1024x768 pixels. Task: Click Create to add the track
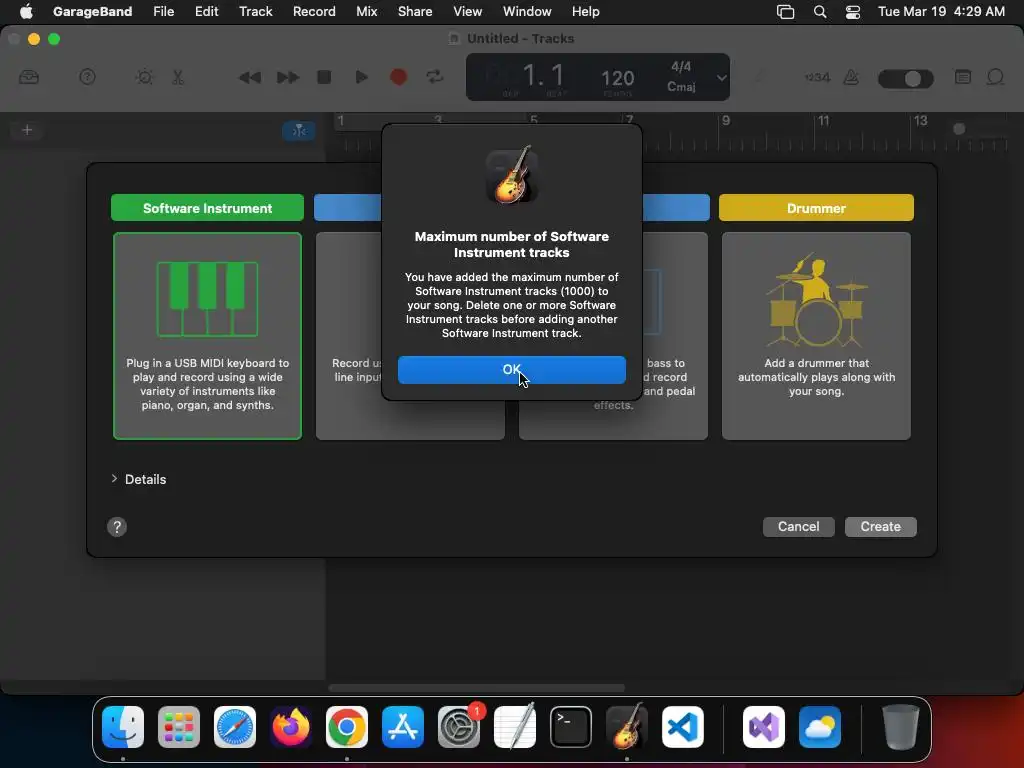880,526
